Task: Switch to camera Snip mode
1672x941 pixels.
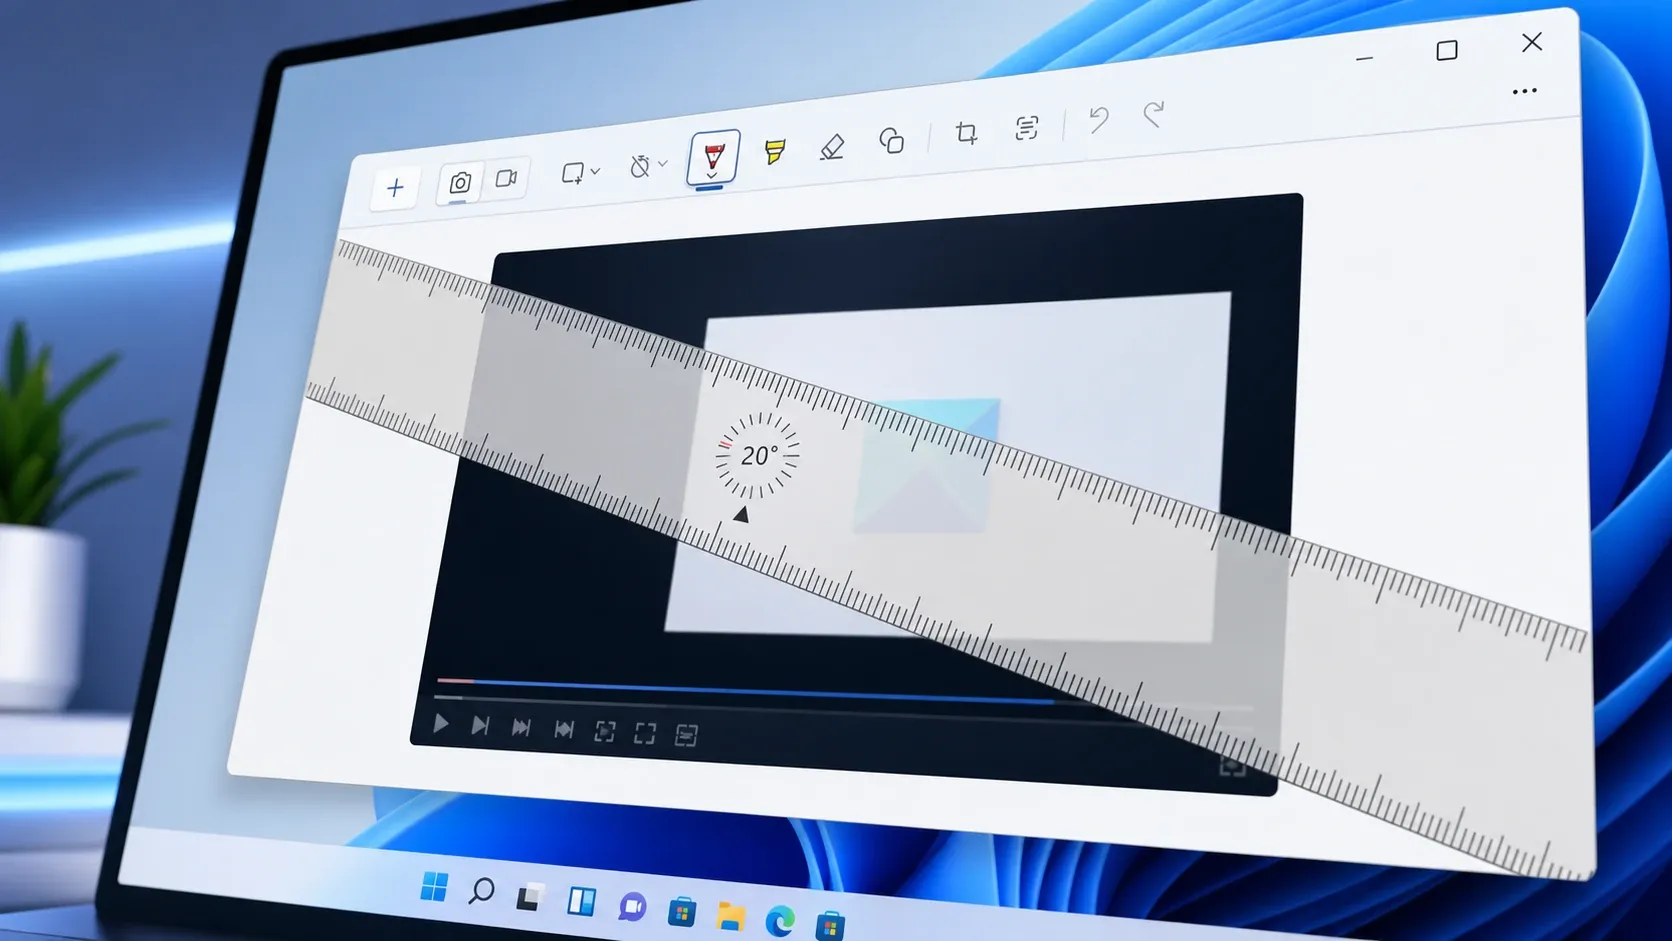Action: 460,183
